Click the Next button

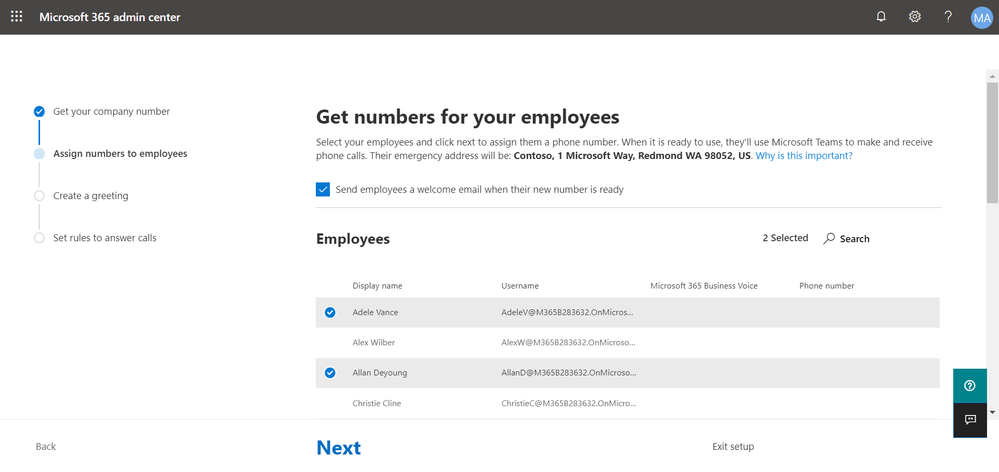[338, 447]
